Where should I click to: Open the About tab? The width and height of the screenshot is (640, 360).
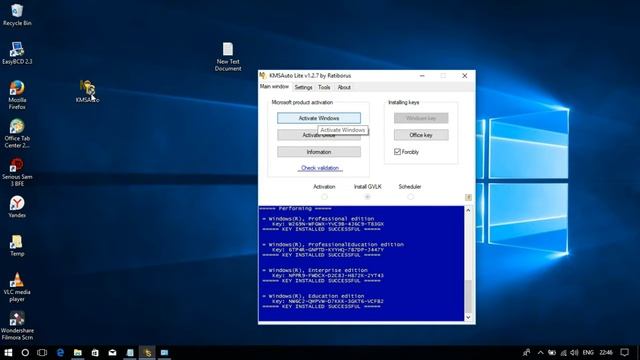coord(344,87)
